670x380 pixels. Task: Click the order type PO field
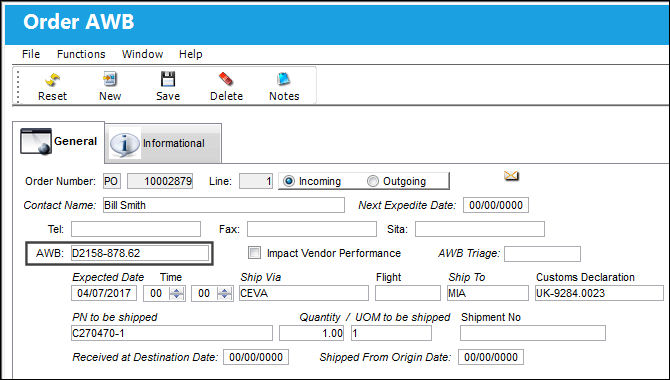point(112,181)
